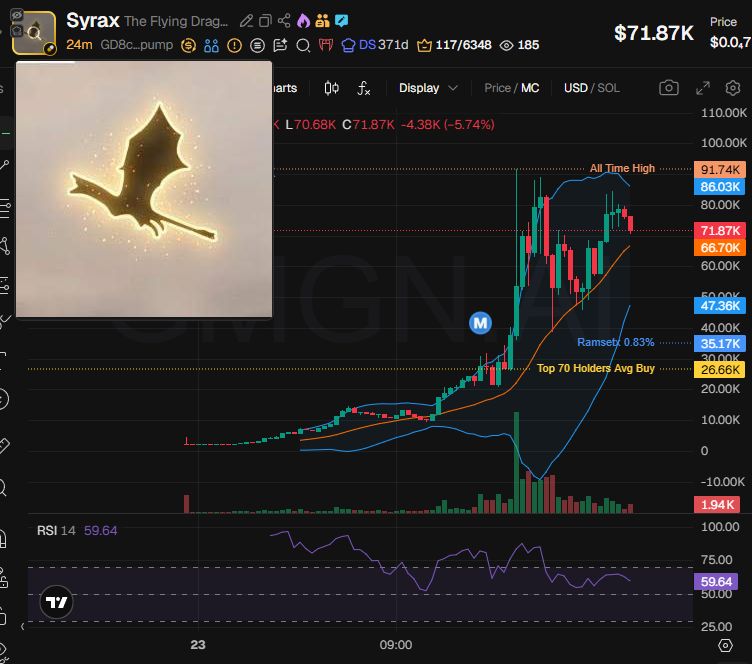Copy the GD8c...pump contract address
Screen dimensions: 752x664
[137, 45]
